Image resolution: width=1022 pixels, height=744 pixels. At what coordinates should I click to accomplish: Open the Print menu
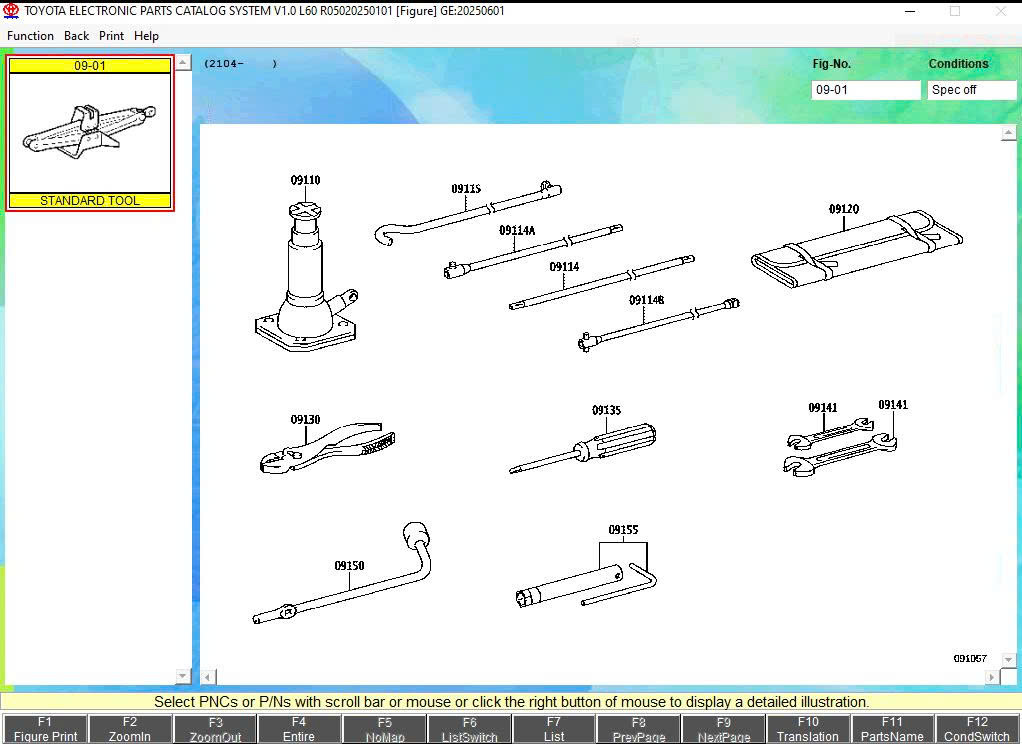pyautogui.click(x=111, y=36)
